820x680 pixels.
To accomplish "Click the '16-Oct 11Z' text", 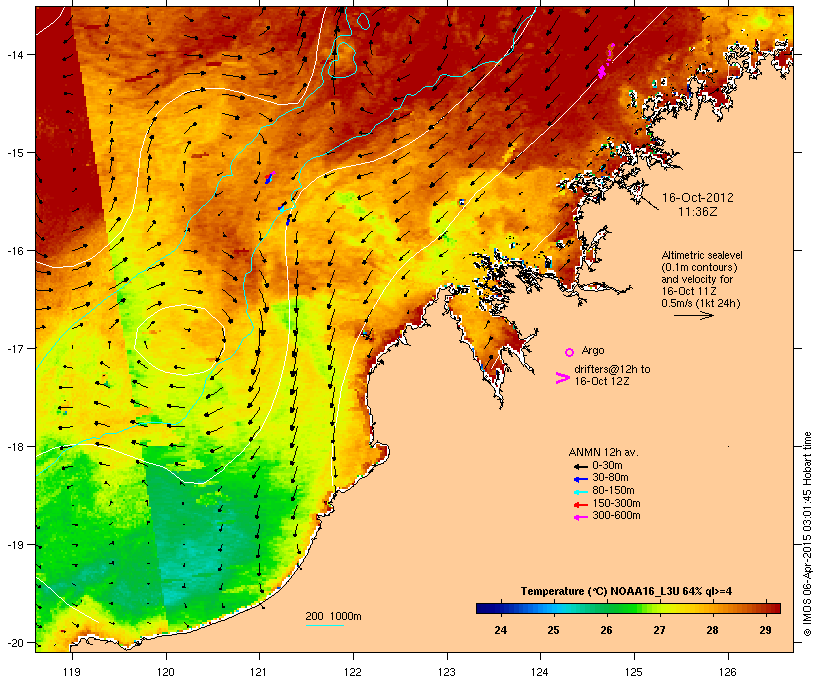I will (689, 291).
